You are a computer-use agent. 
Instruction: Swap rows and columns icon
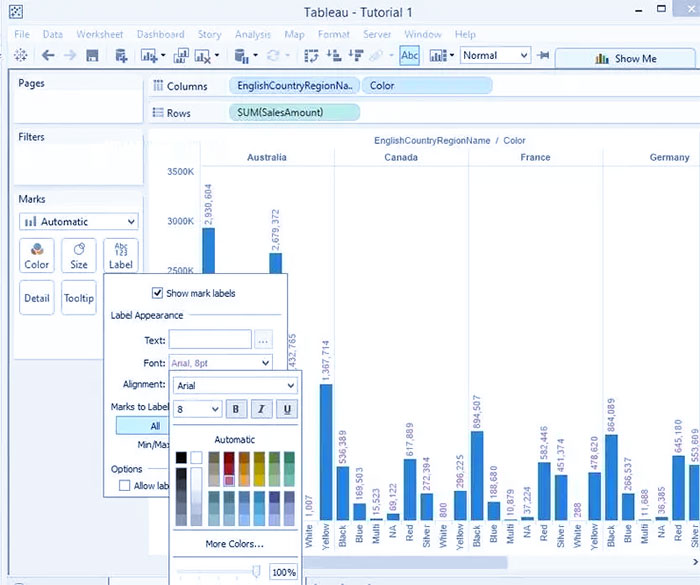pyautogui.click(x=311, y=56)
